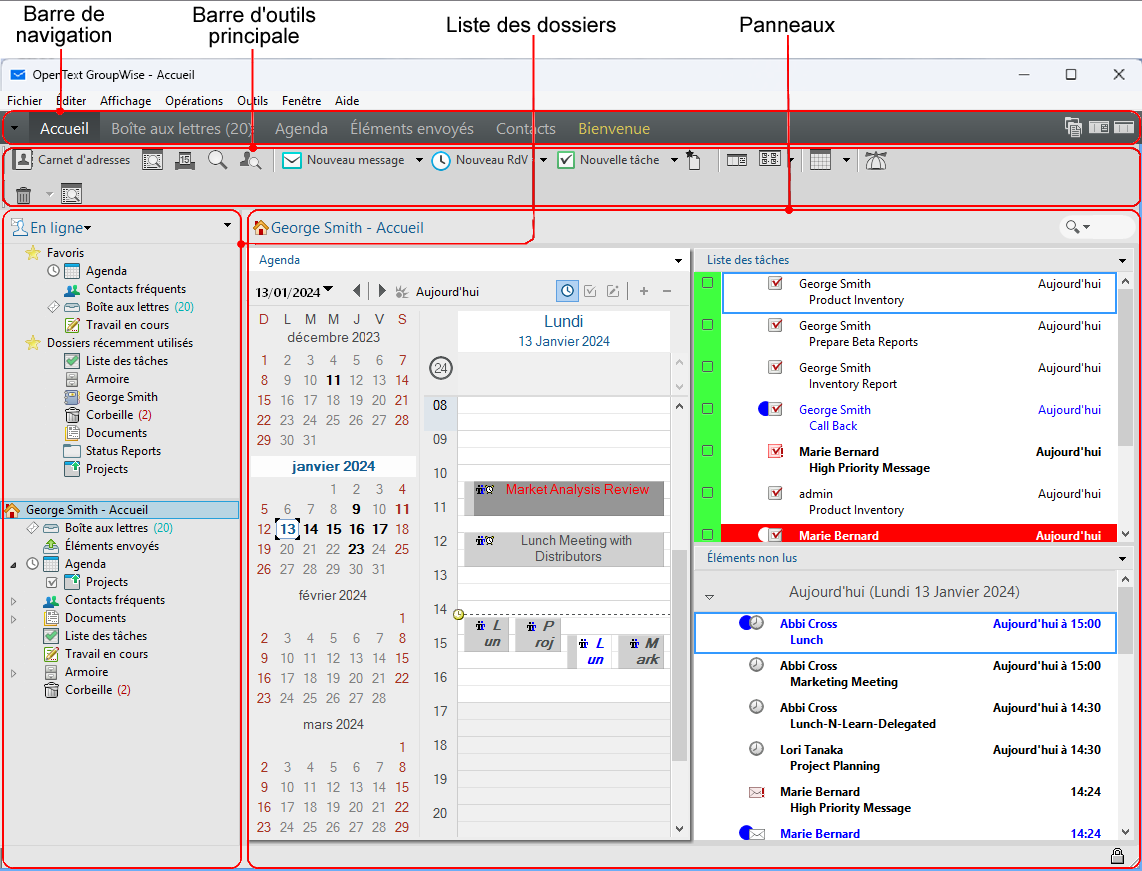Collapse the Aujourd'hui group in Éléments non lus
Viewport: 1142px width, 871px height.
(x=709, y=596)
